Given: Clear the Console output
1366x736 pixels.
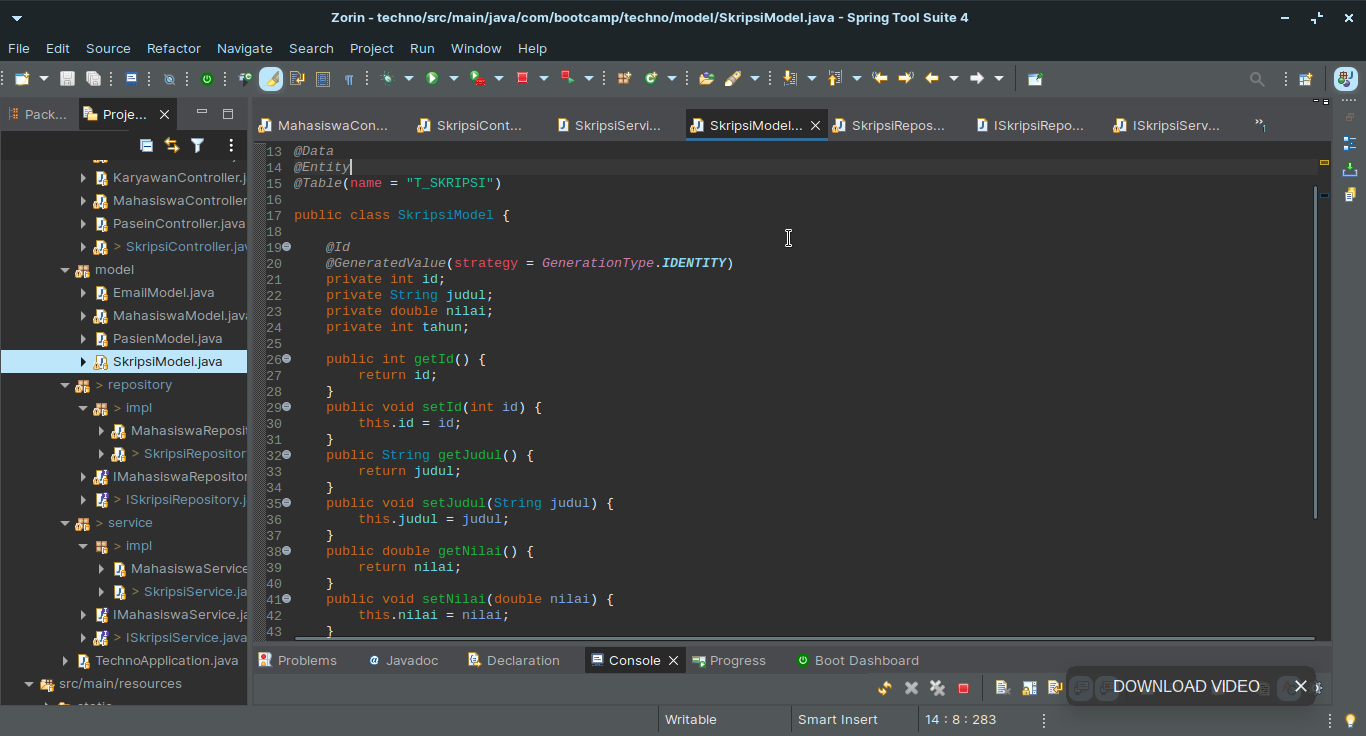Looking at the screenshot, I should pyautogui.click(x=1003, y=688).
